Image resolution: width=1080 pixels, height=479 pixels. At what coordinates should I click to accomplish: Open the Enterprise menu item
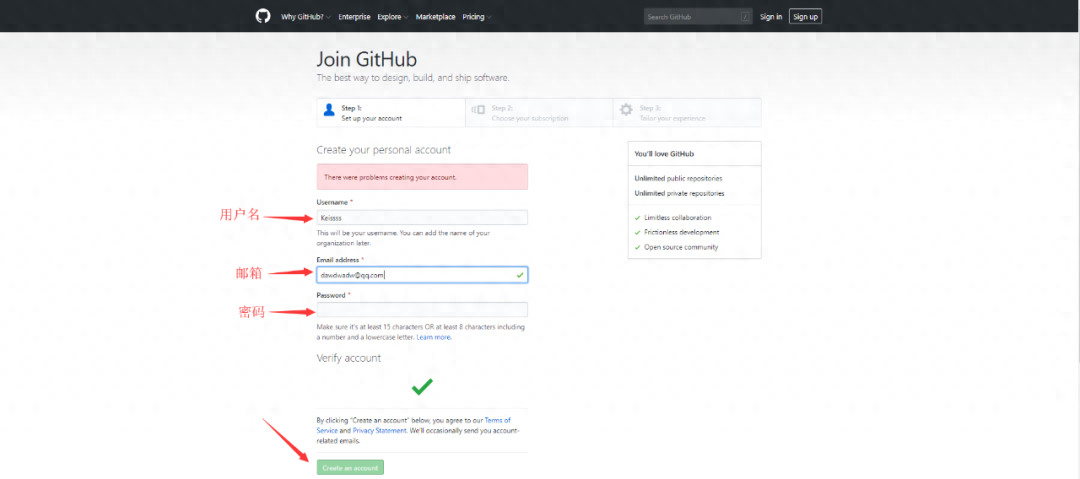click(354, 17)
